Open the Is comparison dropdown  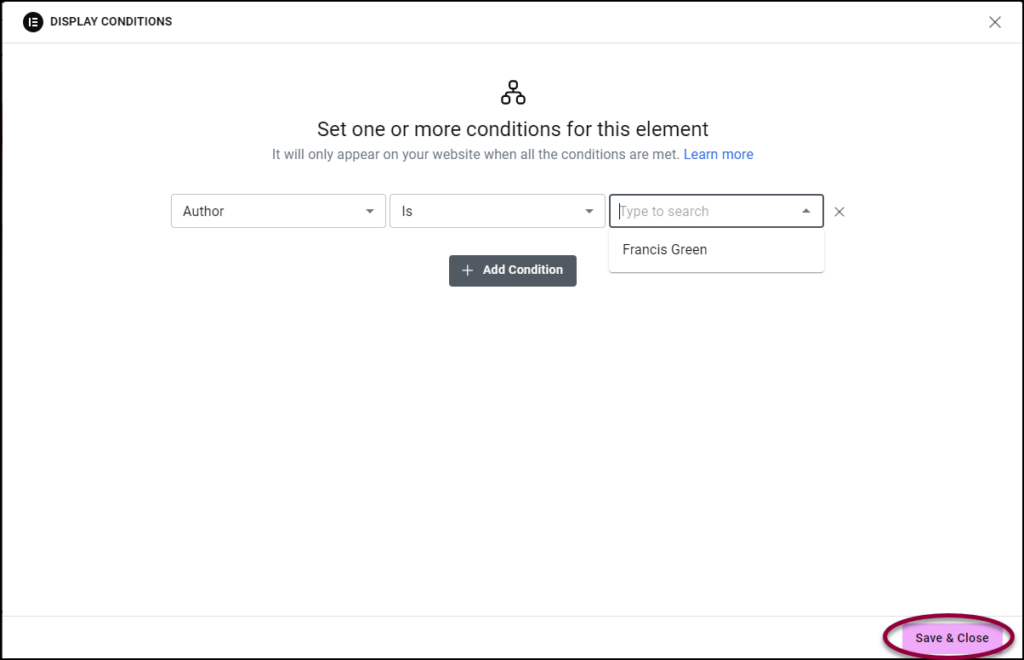click(497, 211)
